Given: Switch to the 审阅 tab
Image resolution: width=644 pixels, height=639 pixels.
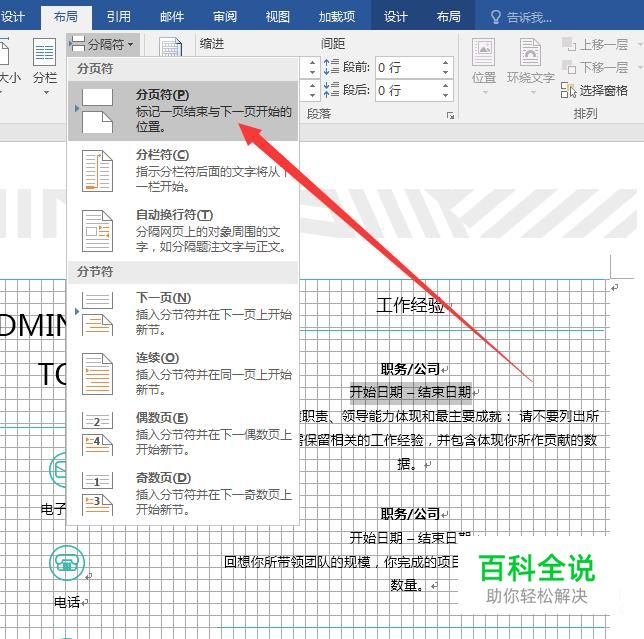Looking at the screenshot, I should (x=225, y=16).
